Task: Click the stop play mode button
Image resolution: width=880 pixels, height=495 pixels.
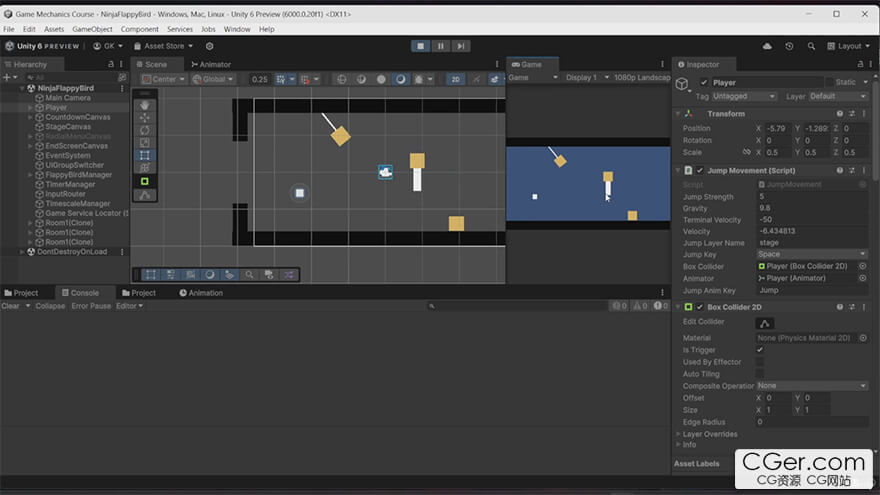Action: pos(420,46)
